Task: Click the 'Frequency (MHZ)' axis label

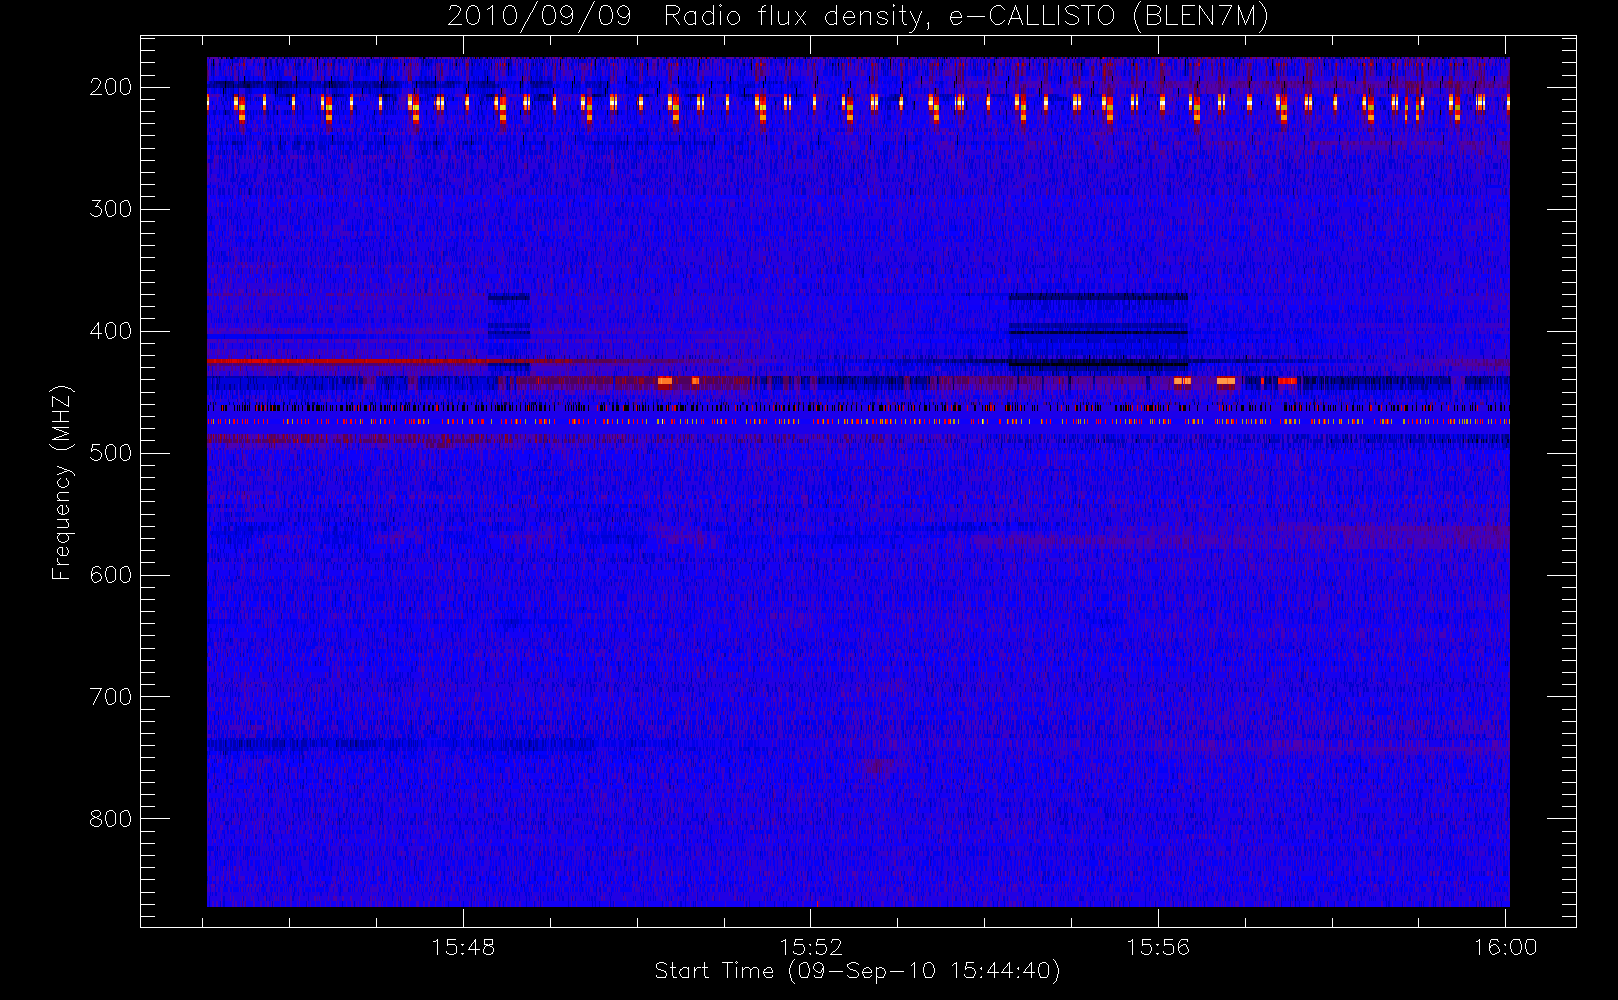Action: 62,482
